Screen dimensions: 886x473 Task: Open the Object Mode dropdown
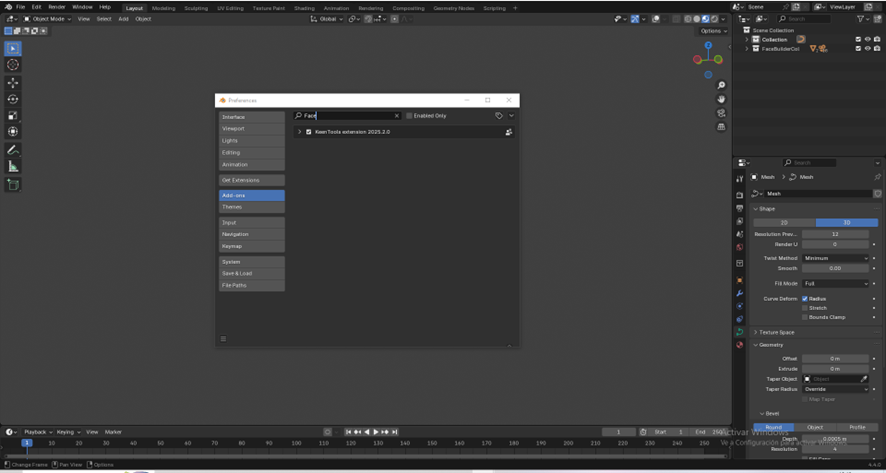tap(48, 19)
